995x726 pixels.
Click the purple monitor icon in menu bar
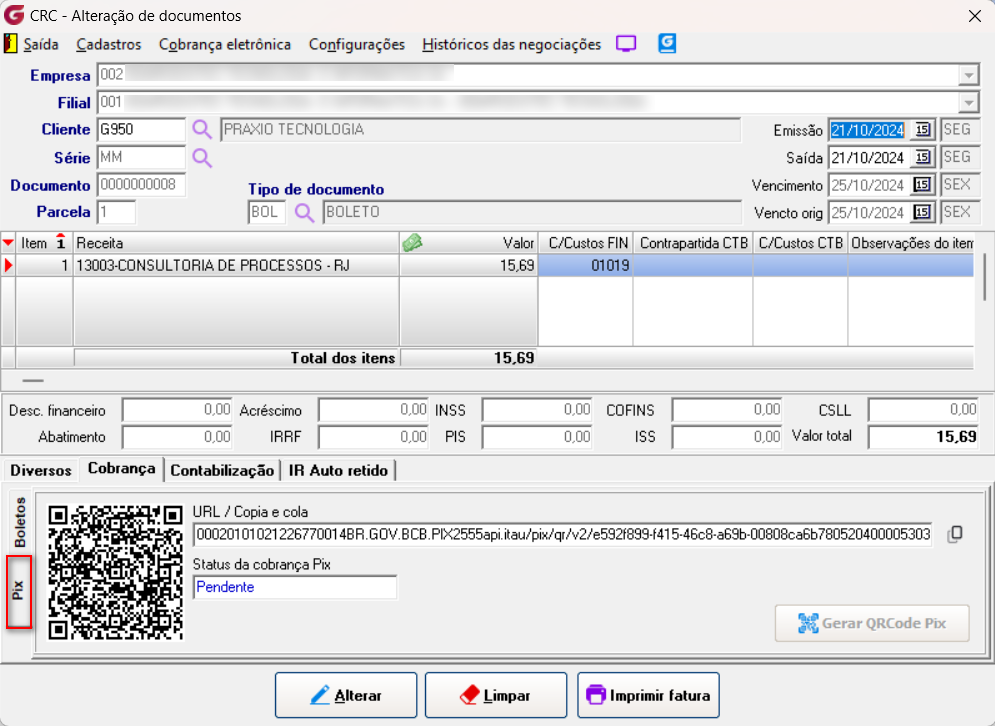(x=626, y=44)
